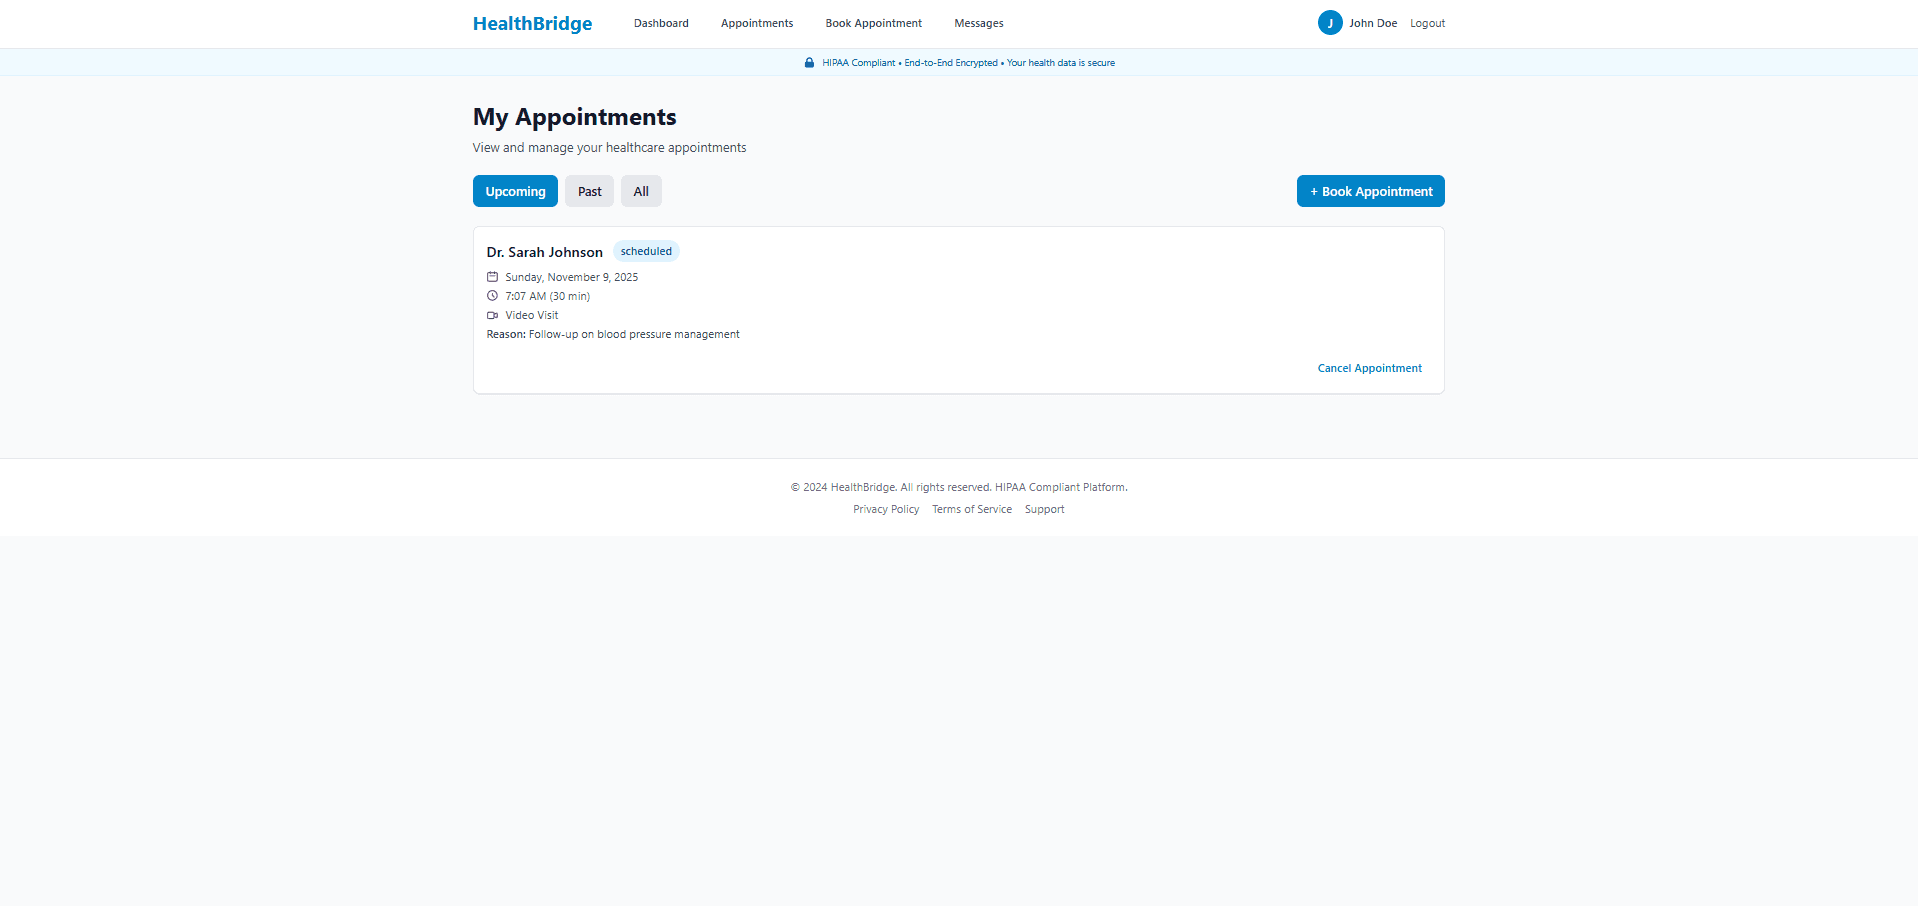Cancel the appointment with Dr. Sarah Johnson

[x=1369, y=368]
